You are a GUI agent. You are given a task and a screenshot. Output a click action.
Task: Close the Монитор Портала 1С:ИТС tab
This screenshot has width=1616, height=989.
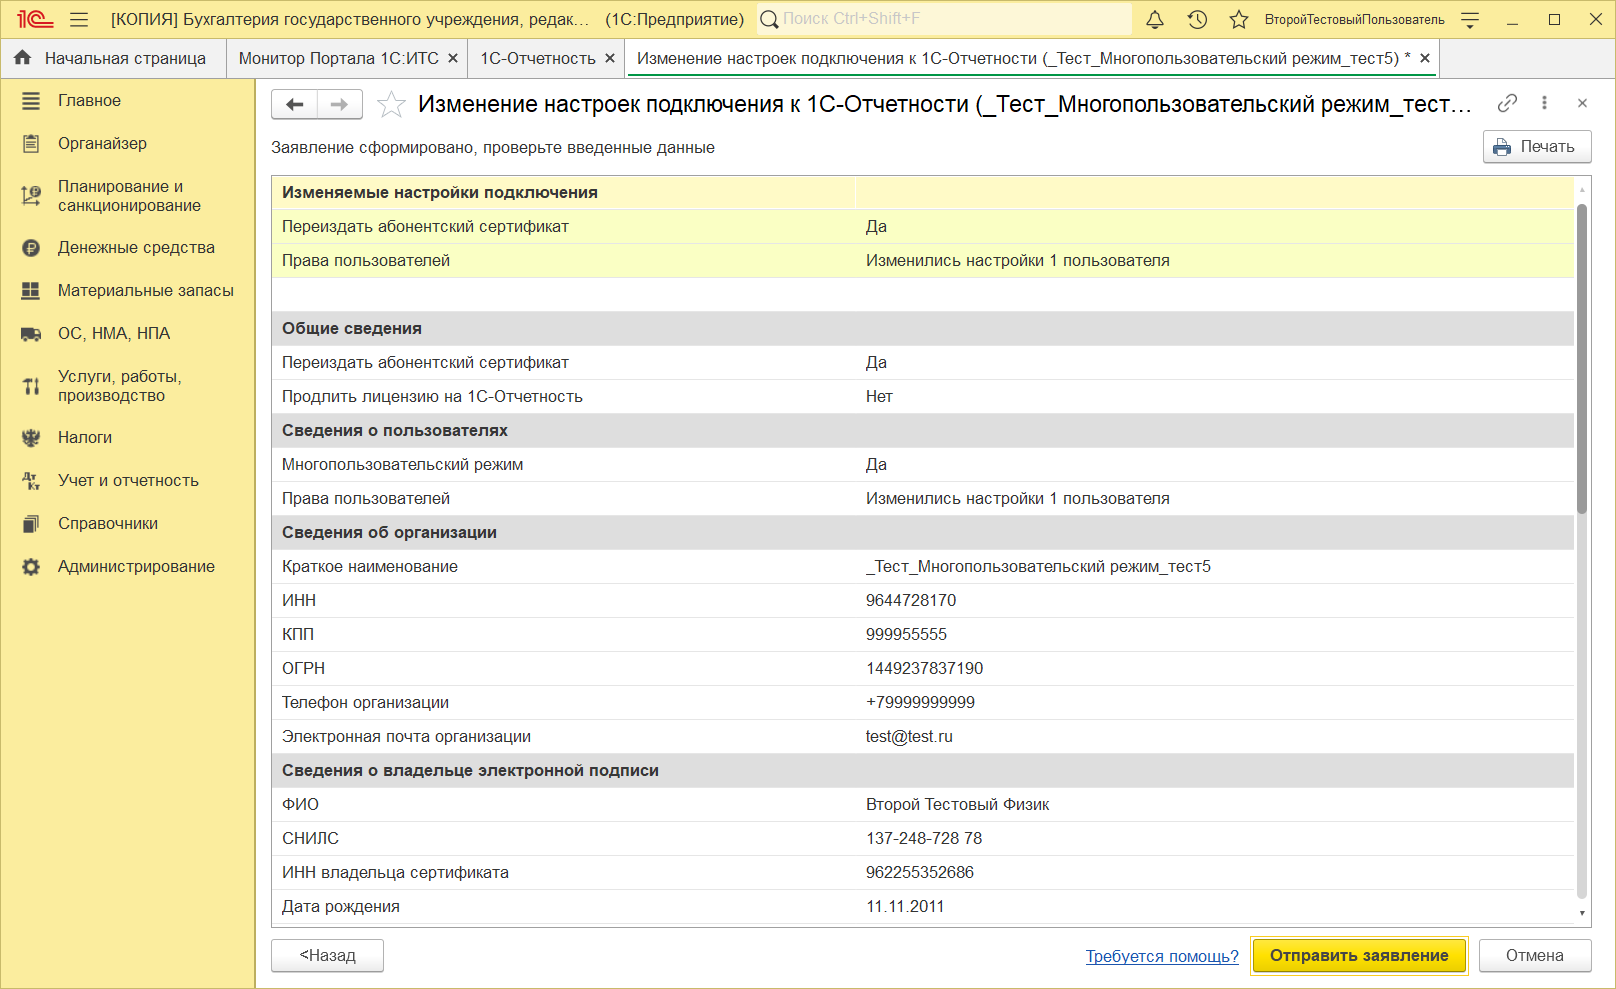pyautogui.click(x=453, y=58)
